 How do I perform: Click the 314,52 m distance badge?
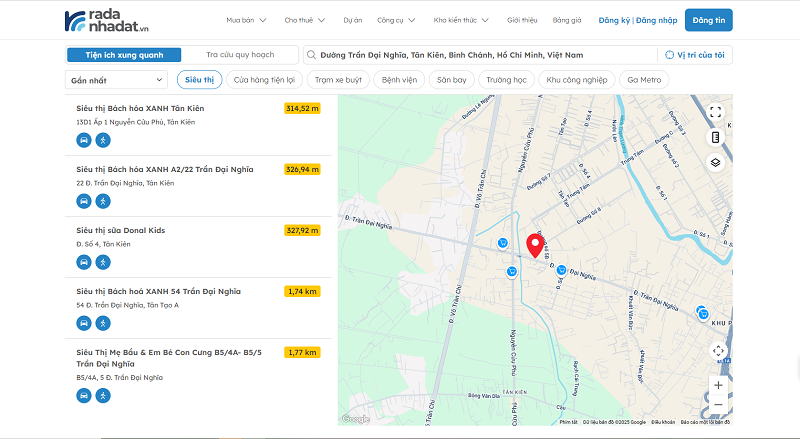[x=303, y=108]
